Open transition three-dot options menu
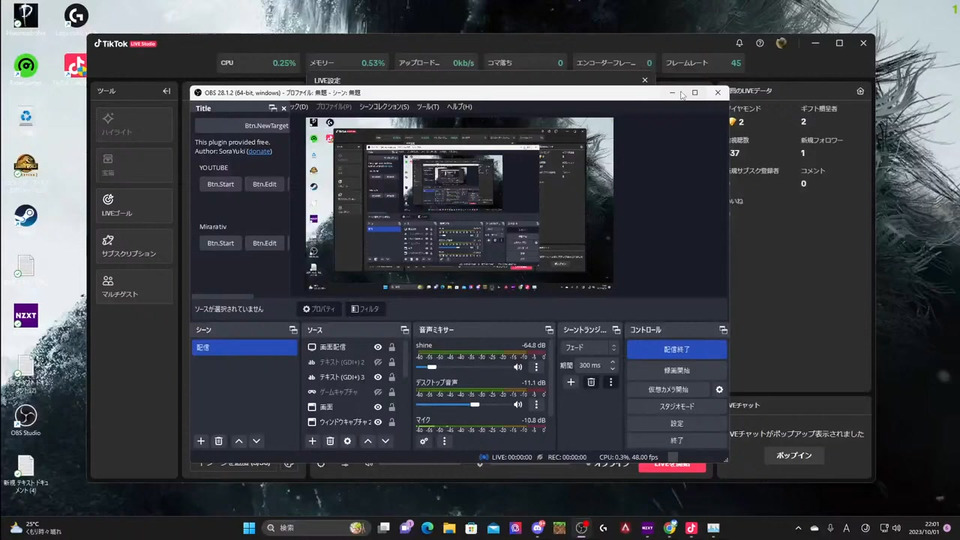 pyautogui.click(x=610, y=382)
